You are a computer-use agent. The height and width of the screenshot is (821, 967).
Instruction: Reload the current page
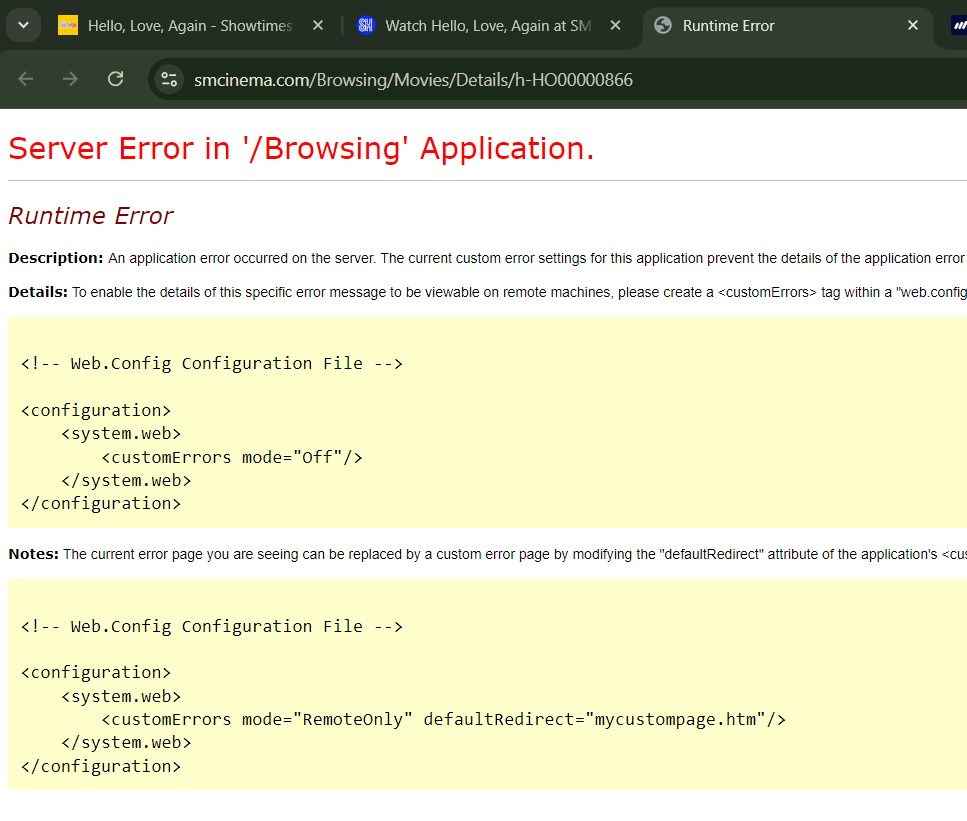[x=115, y=79]
